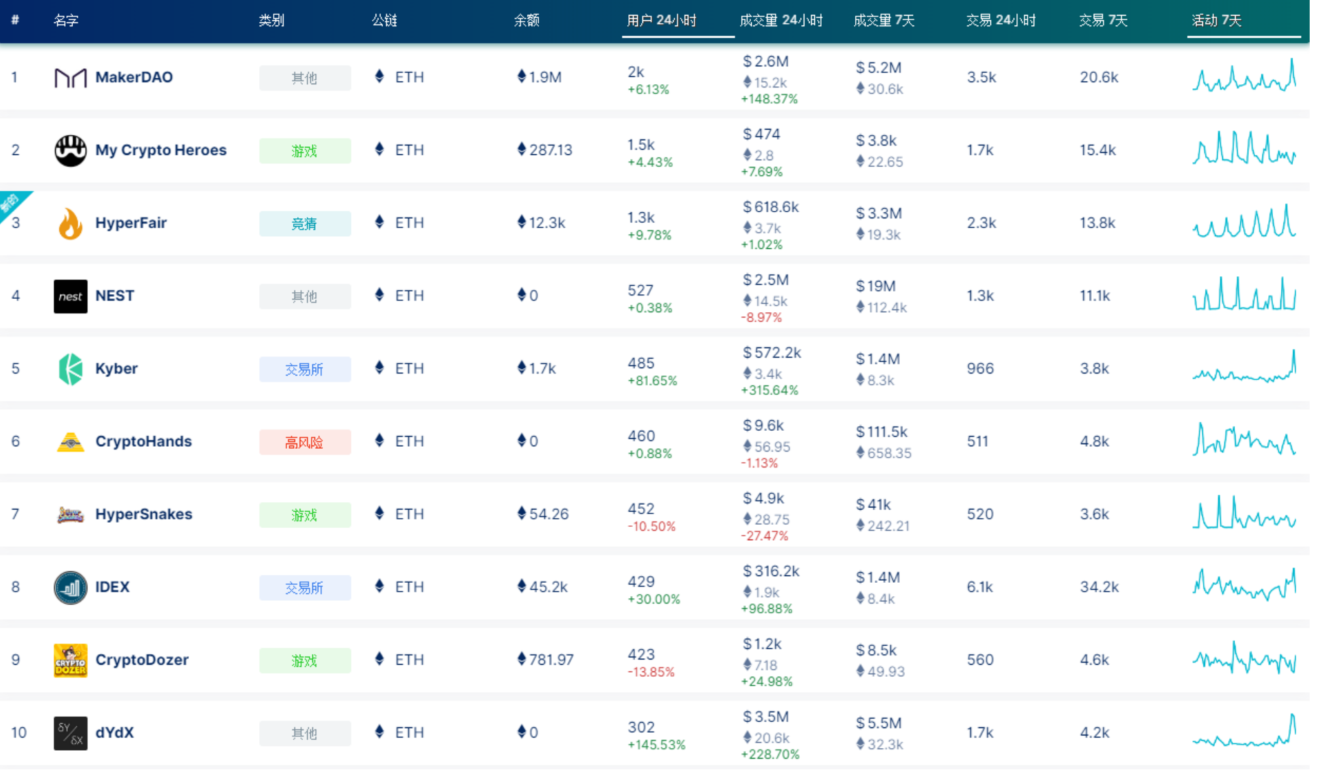Click the CryptoDozer logo icon
This screenshot has width=1317, height=771.
70,661
